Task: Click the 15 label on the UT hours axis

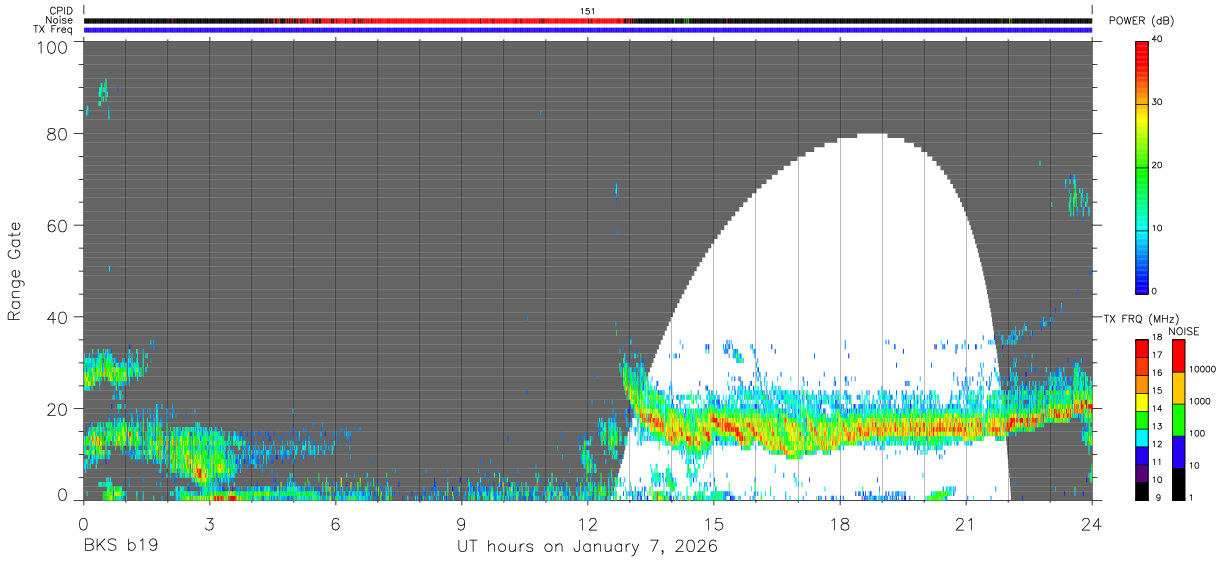Action: (714, 525)
